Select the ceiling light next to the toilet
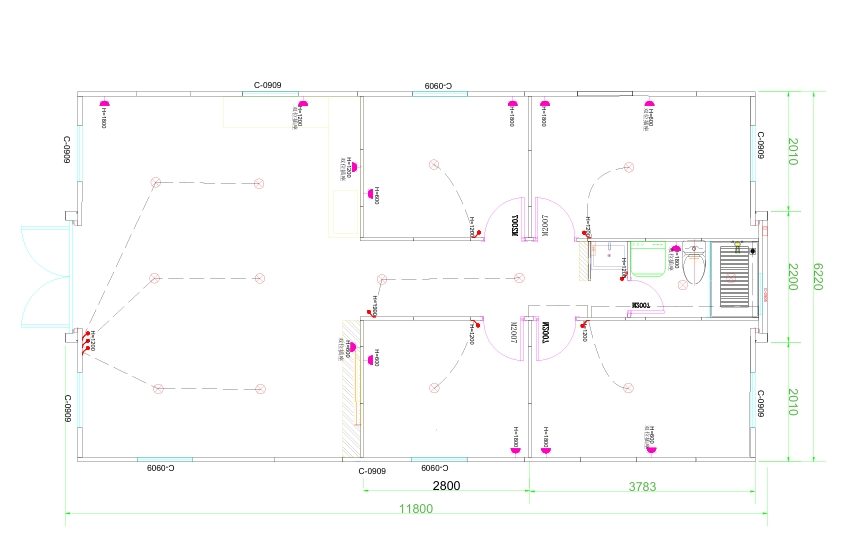 pos(683,284)
